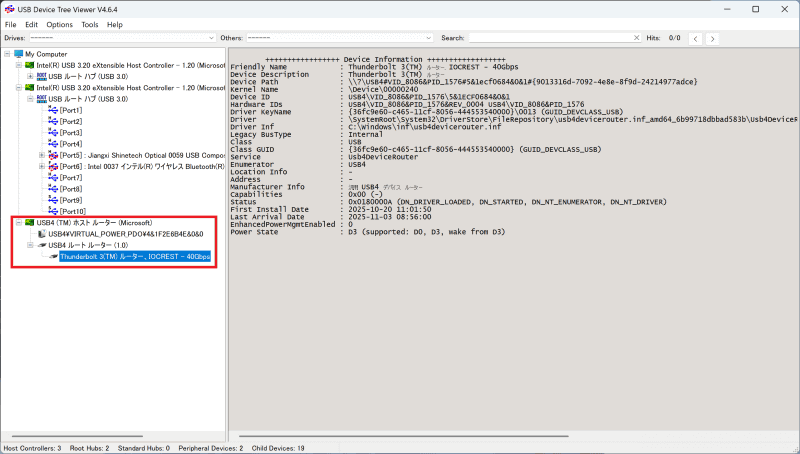Click Port6 Intel Bluetooth device icon
The width and height of the screenshot is (800, 454).
(53, 166)
